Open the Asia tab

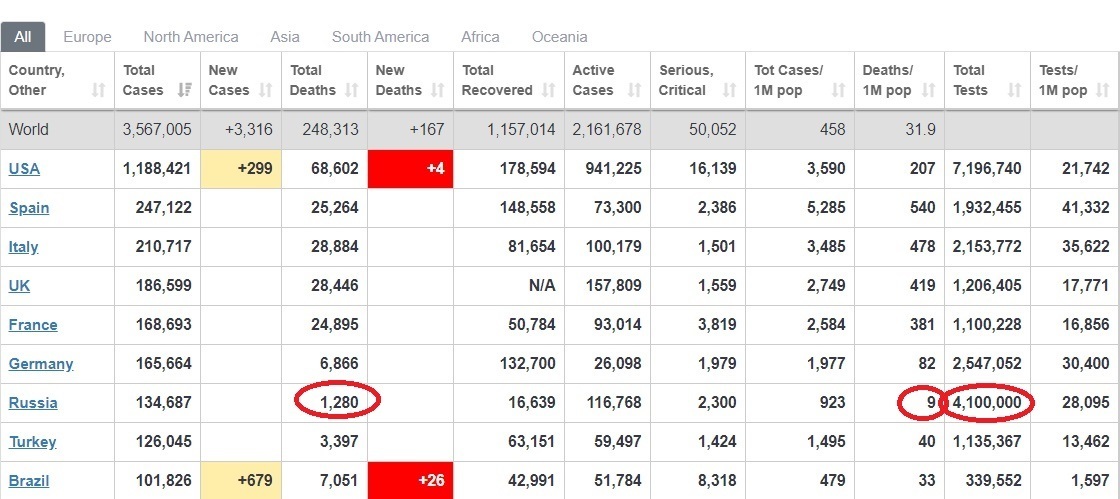(285, 37)
